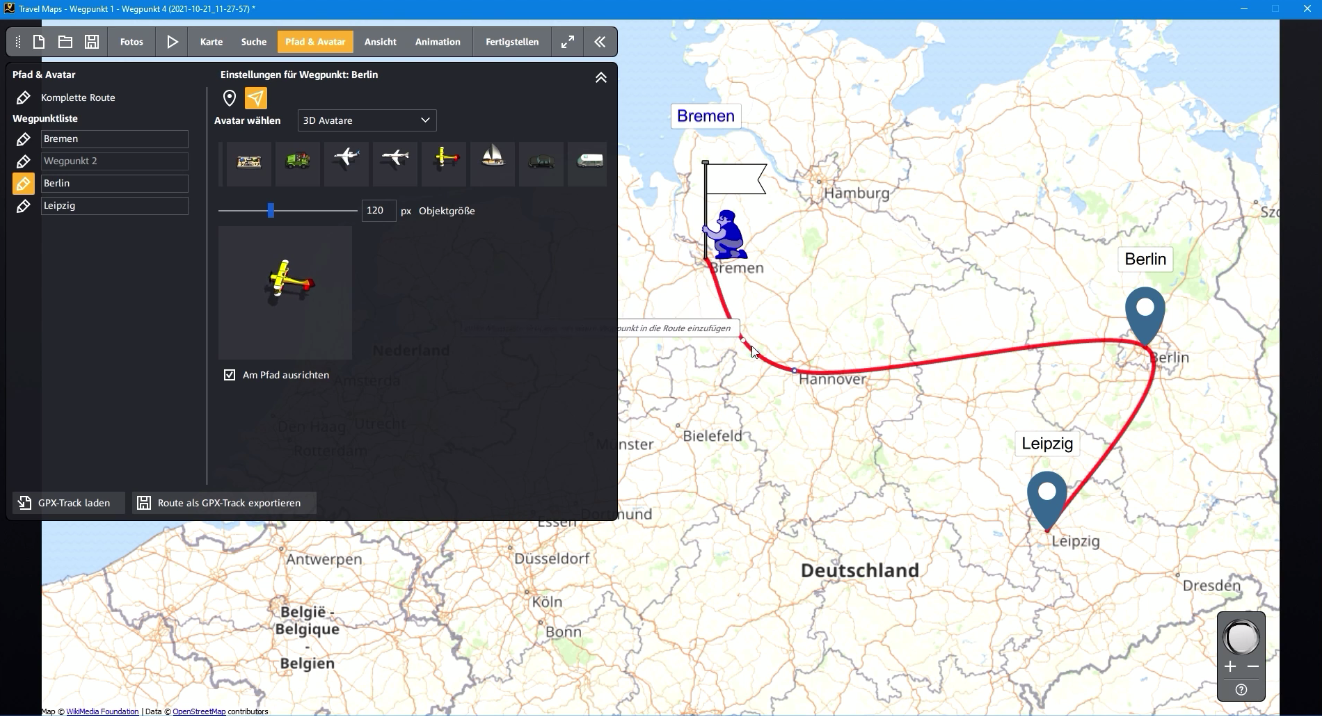Collapse the Wegpunkt settings panel chevron
Image resolution: width=1322 pixels, height=716 pixels.
[600, 76]
